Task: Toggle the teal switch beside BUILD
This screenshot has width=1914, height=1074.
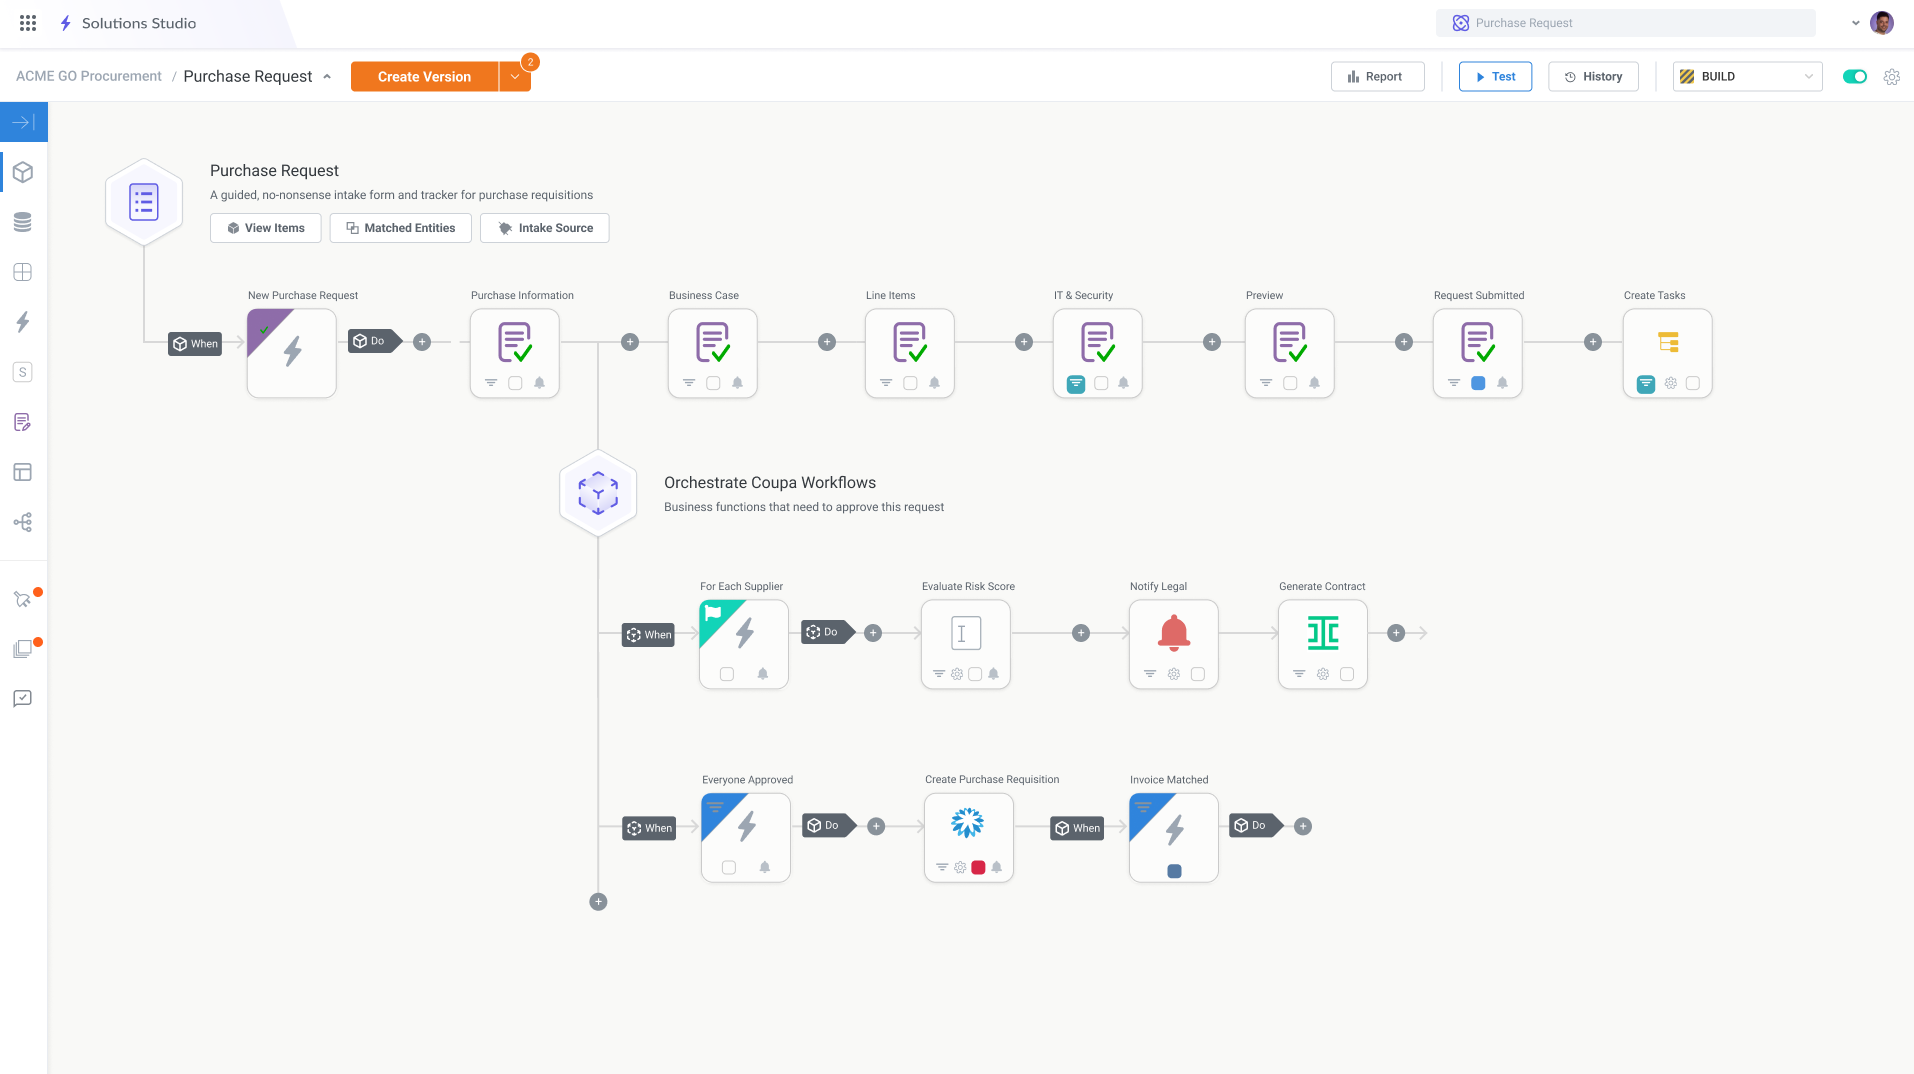Action: (1854, 77)
